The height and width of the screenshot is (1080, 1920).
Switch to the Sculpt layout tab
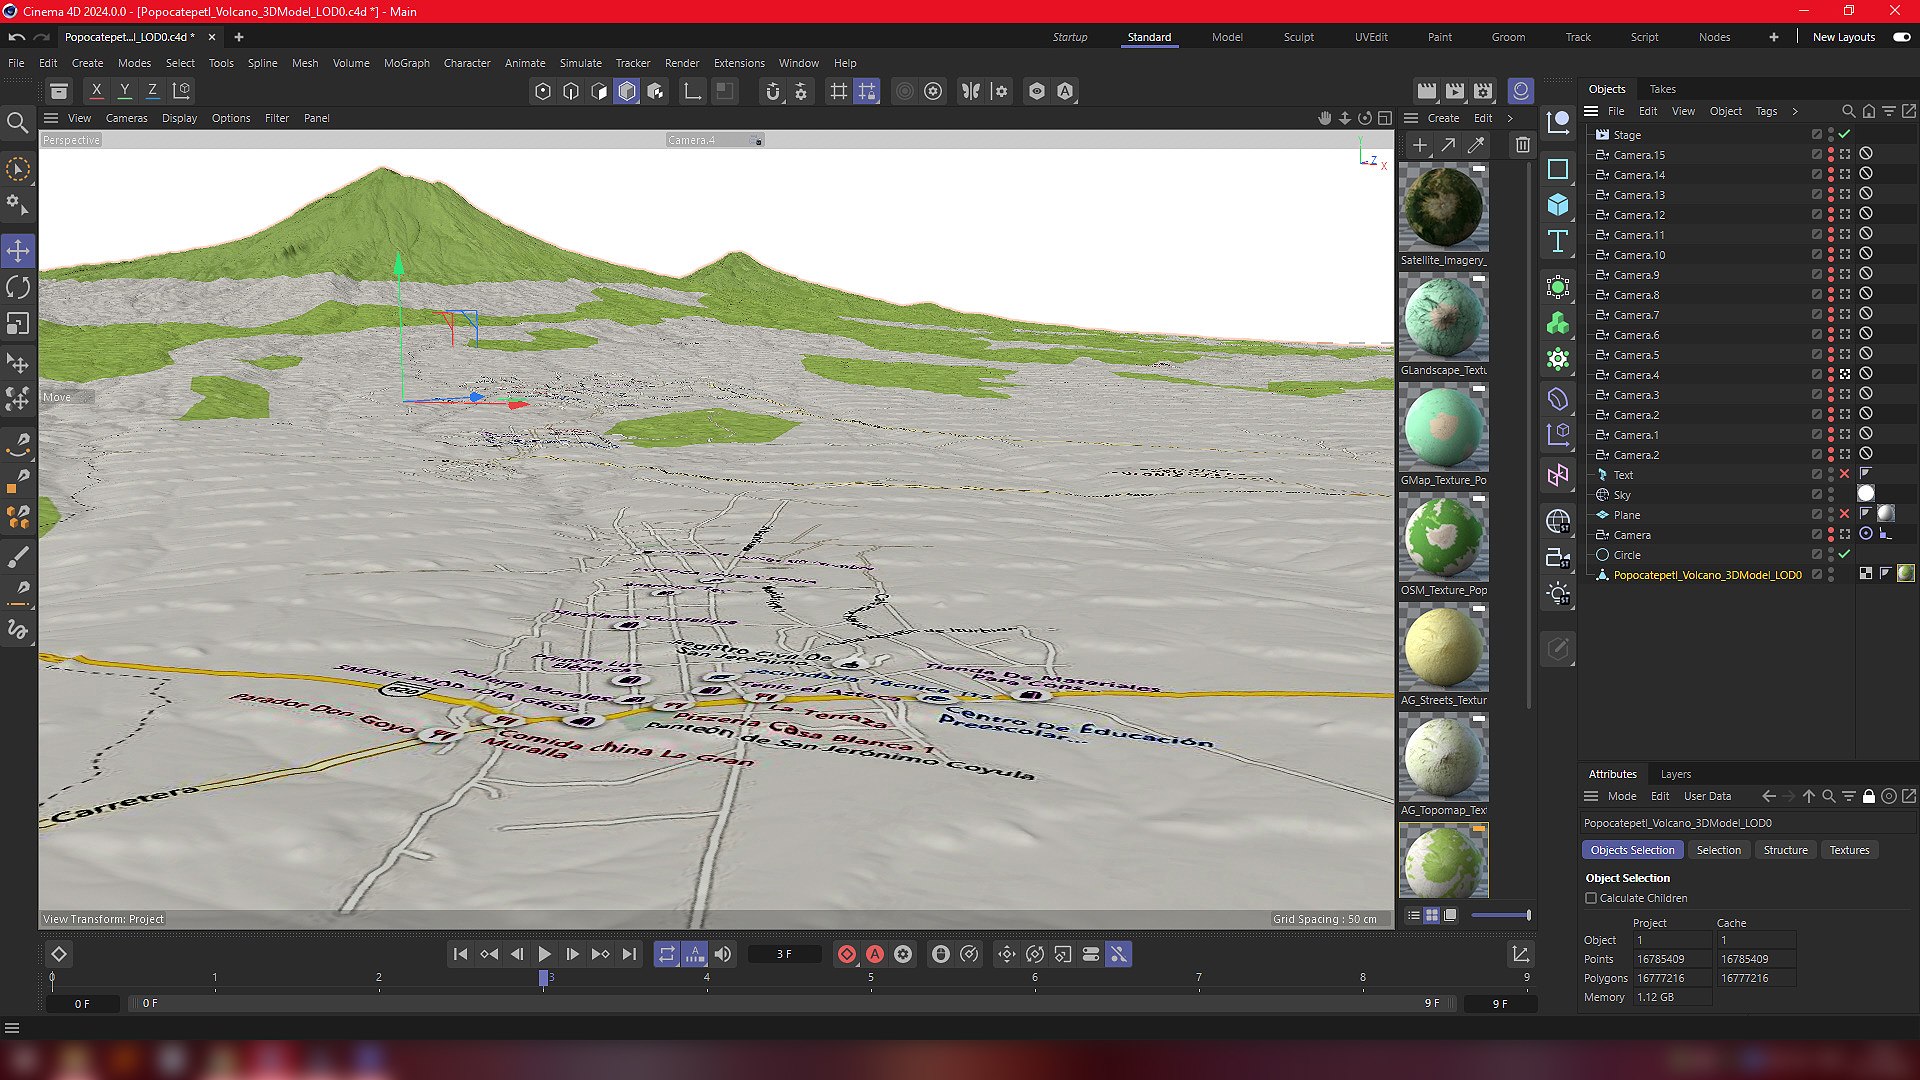pyautogui.click(x=1299, y=37)
